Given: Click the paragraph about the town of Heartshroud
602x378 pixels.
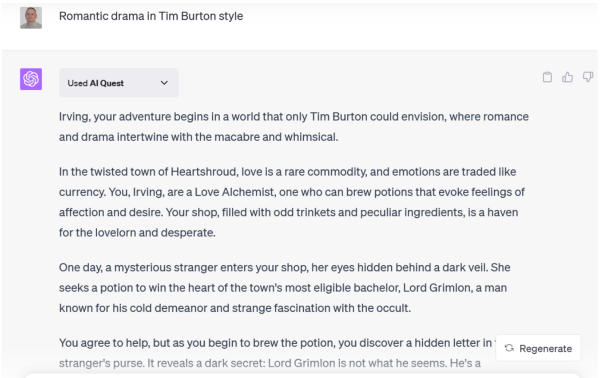Looking at the screenshot, I should [x=292, y=202].
